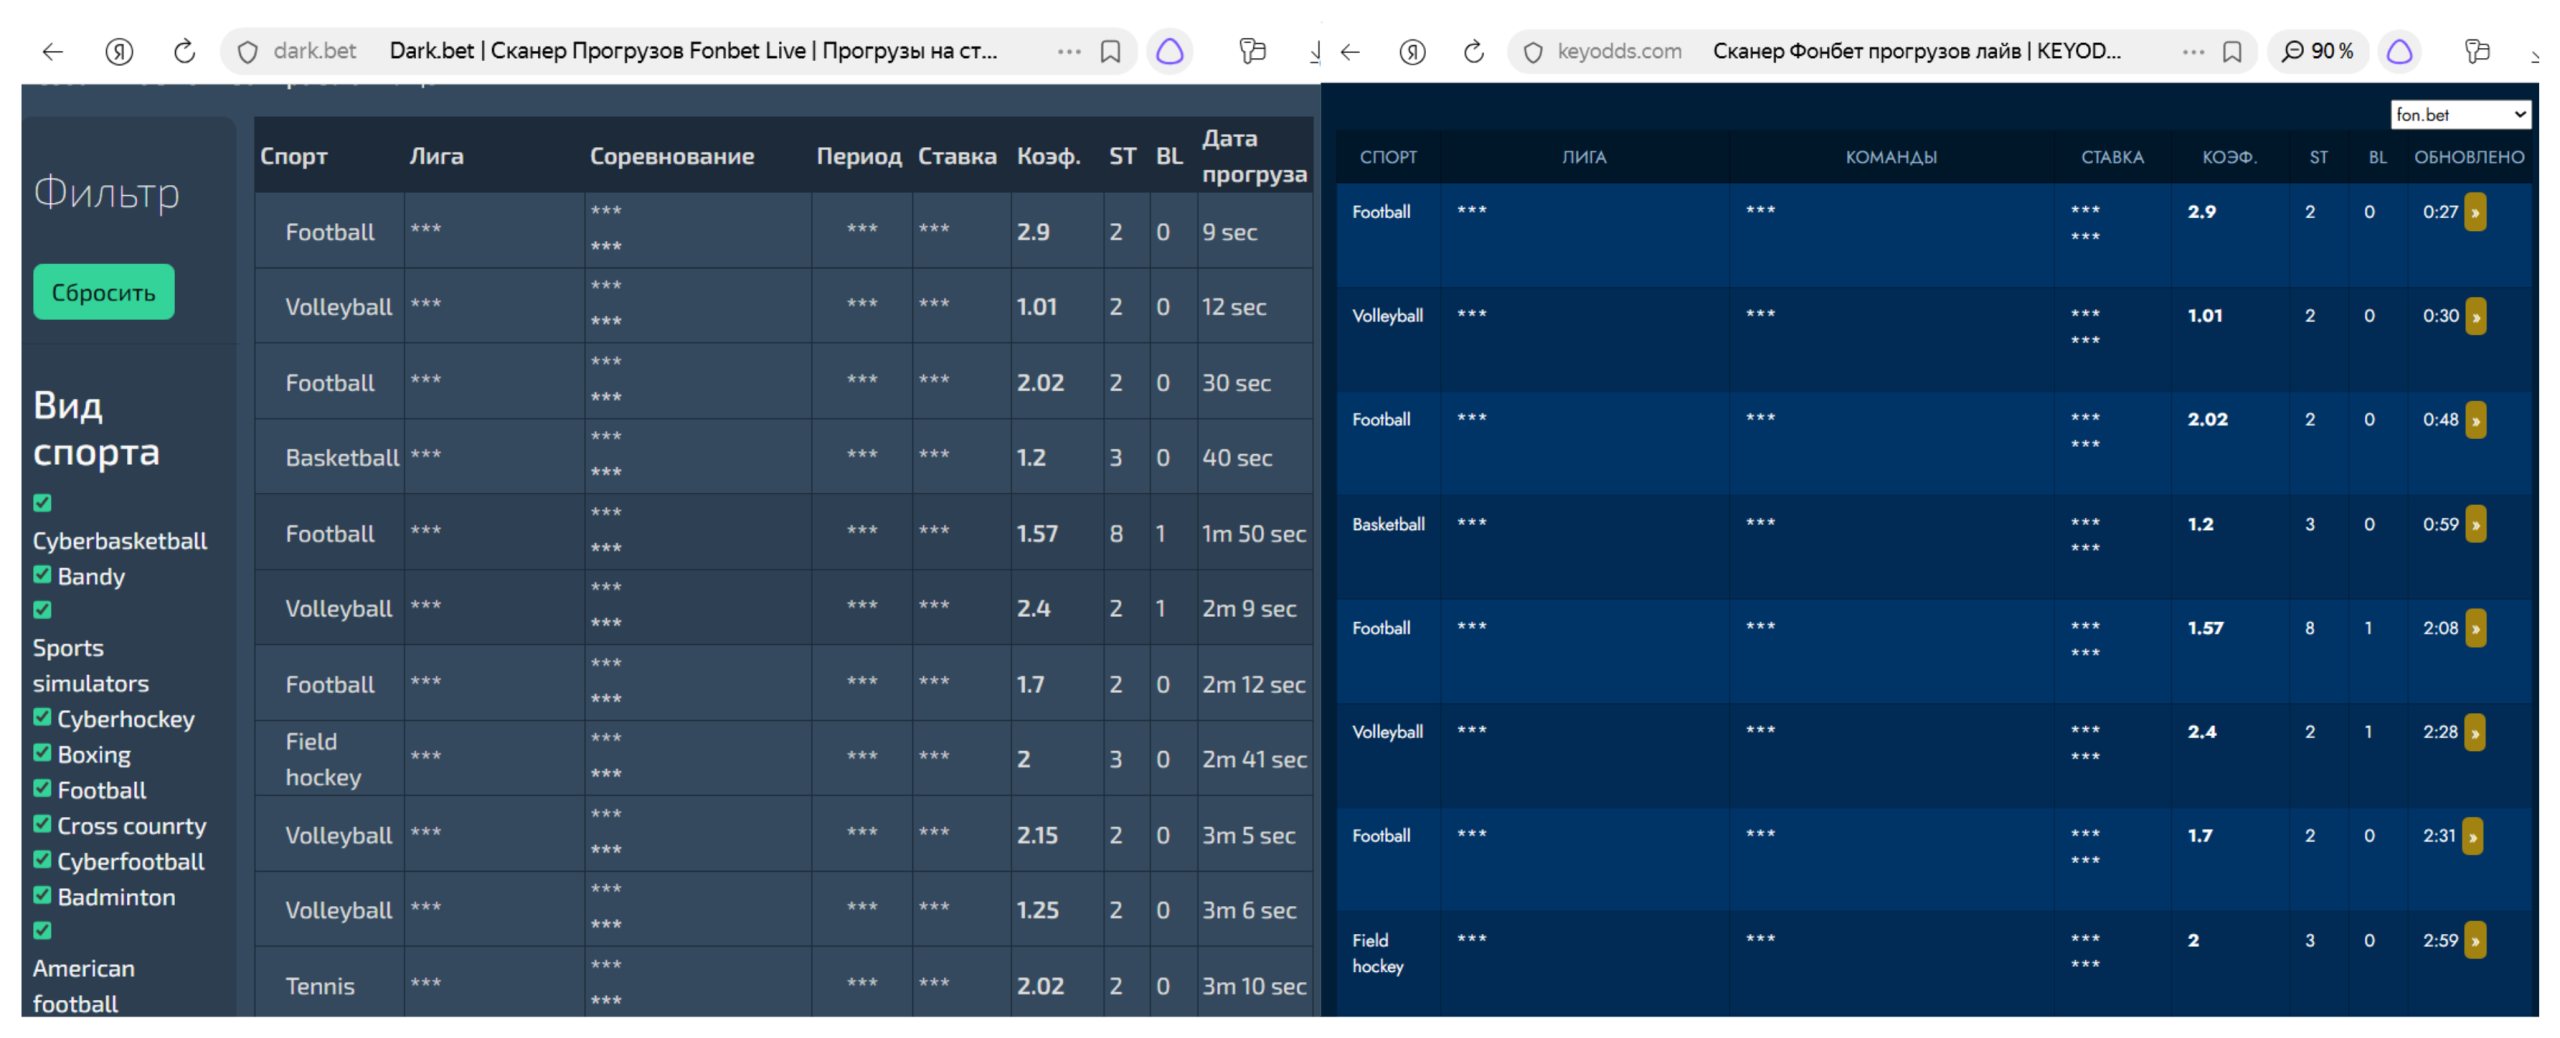Bookmark the Dark.bet page

click(x=1109, y=51)
